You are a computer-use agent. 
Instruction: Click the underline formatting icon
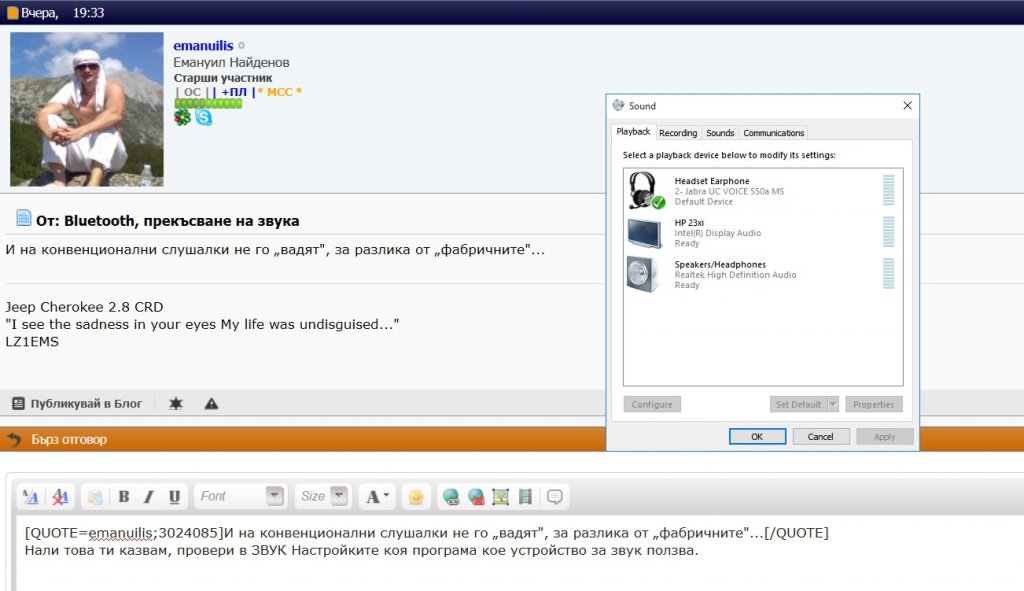point(174,496)
